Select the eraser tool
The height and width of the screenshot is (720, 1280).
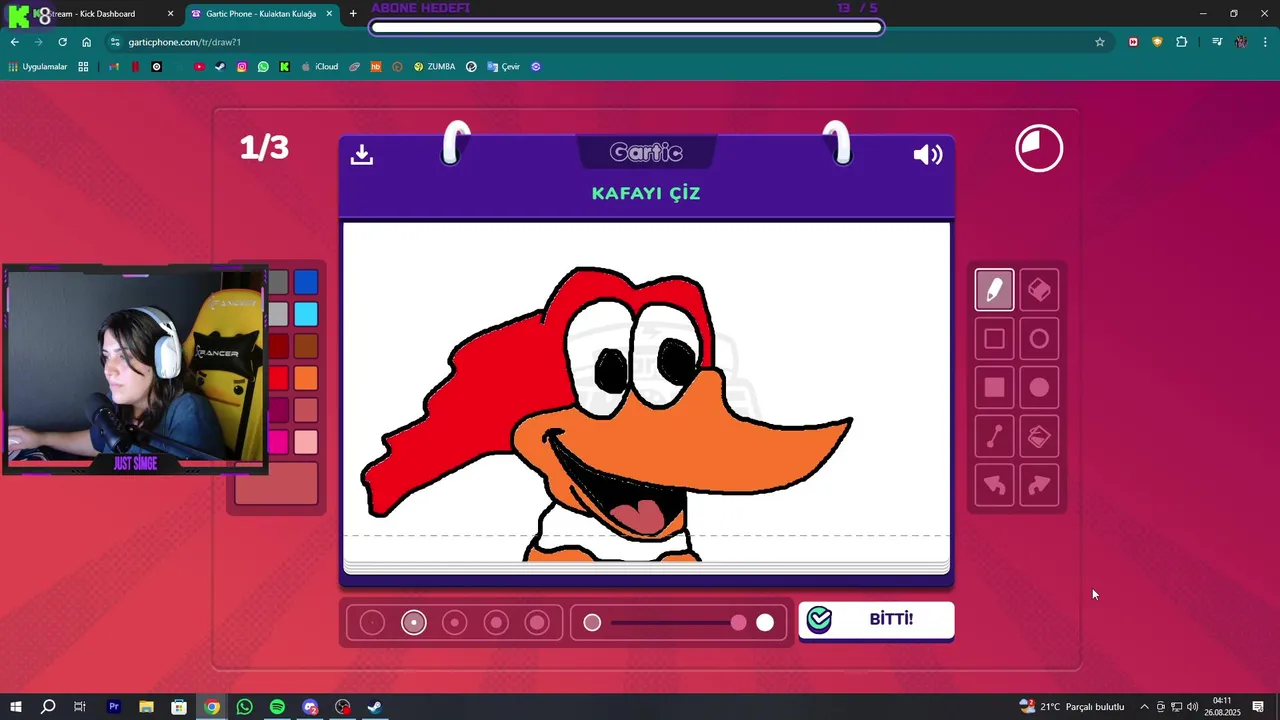(x=1039, y=290)
